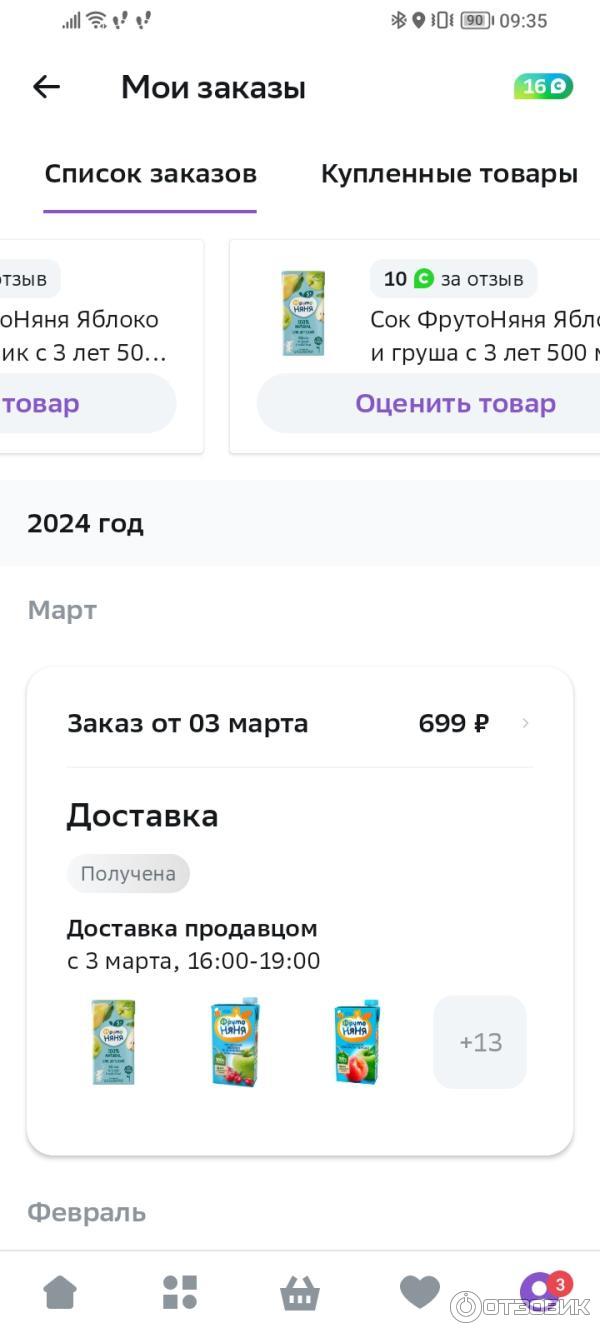Expand order details chevron next to 699 ₽

pos(526,723)
